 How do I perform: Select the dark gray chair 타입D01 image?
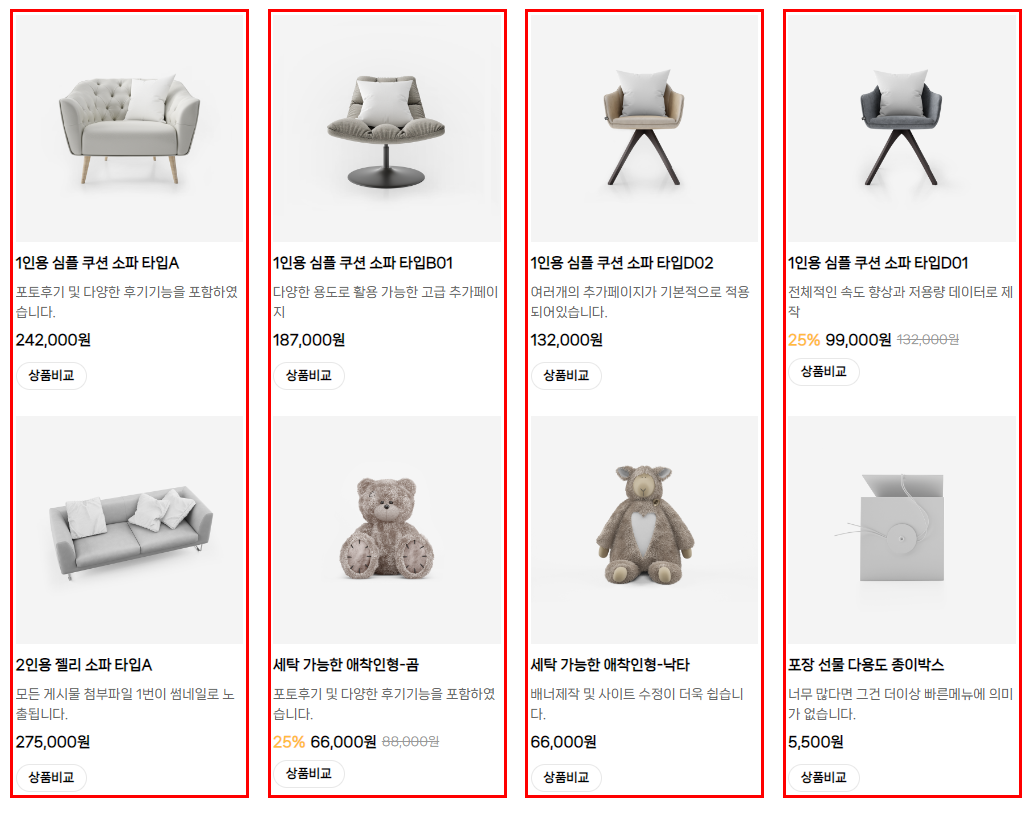coord(902,128)
